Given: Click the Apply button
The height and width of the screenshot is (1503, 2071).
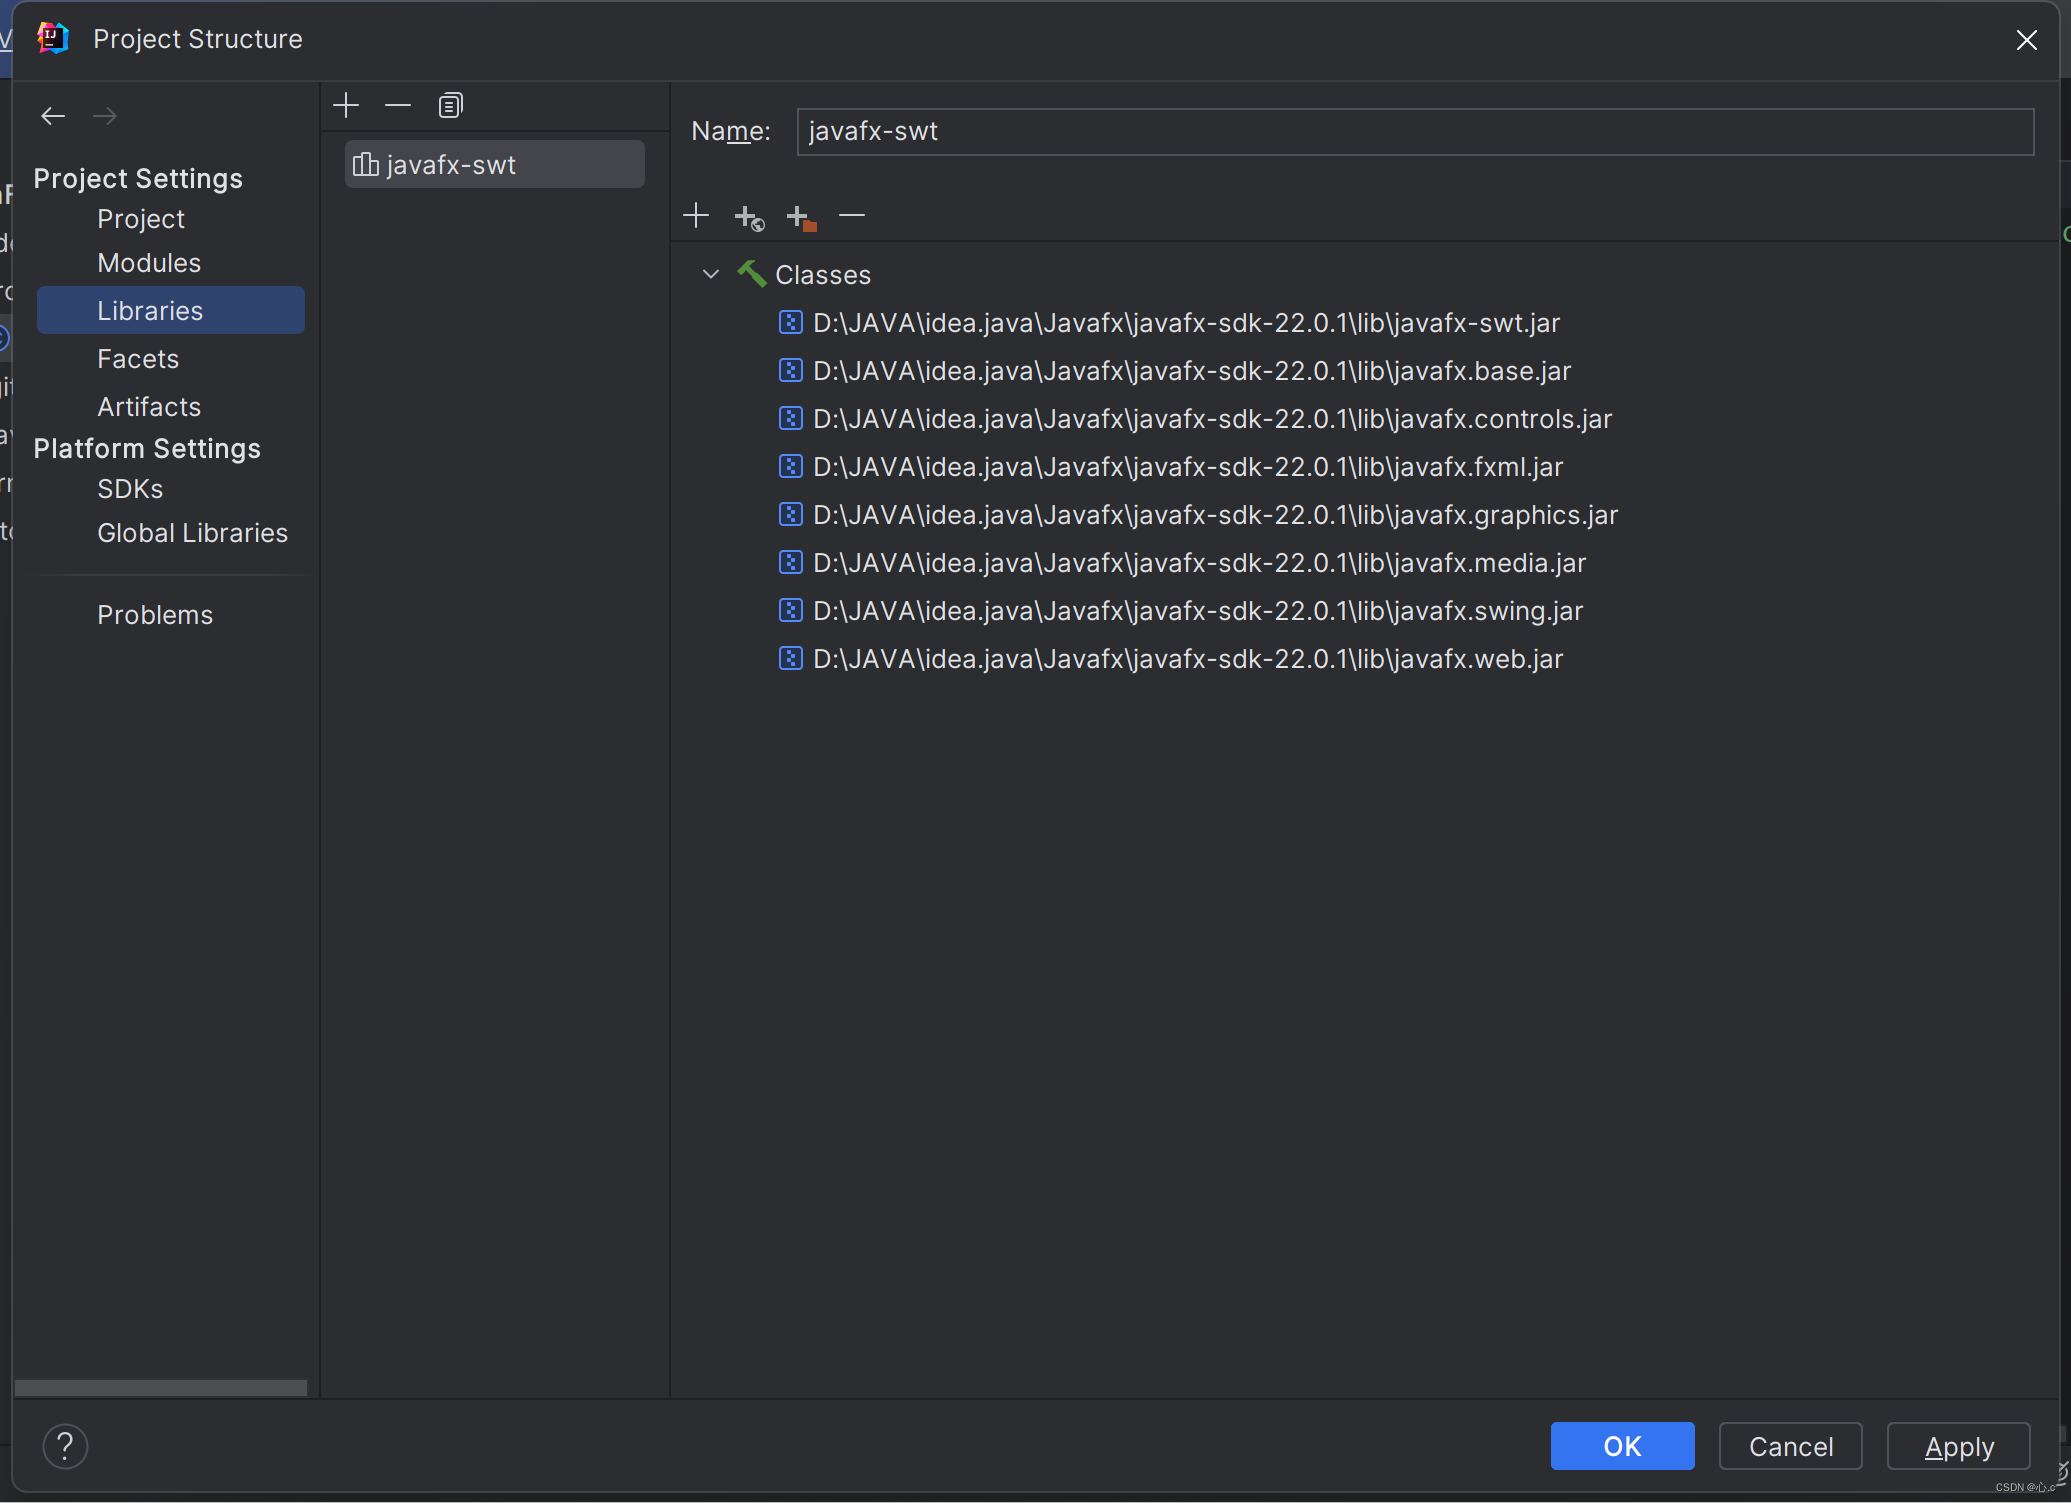Looking at the screenshot, I should (x=1958, y=1446).
